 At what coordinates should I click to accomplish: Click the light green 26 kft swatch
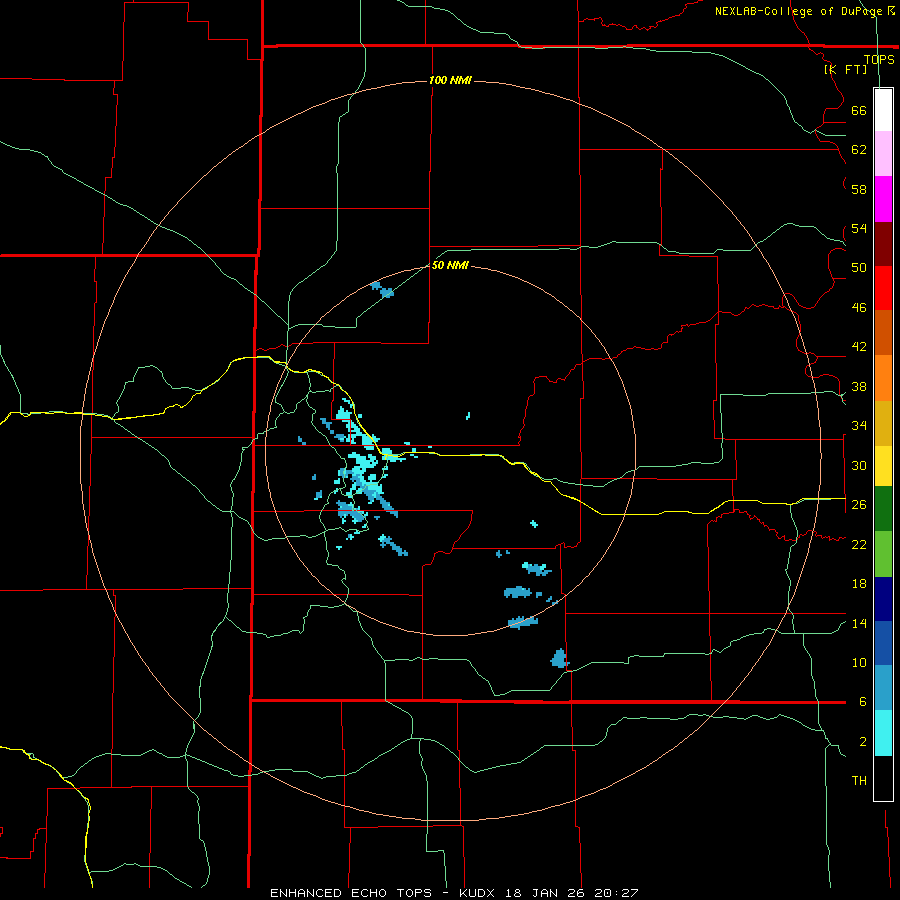(883, 554)
